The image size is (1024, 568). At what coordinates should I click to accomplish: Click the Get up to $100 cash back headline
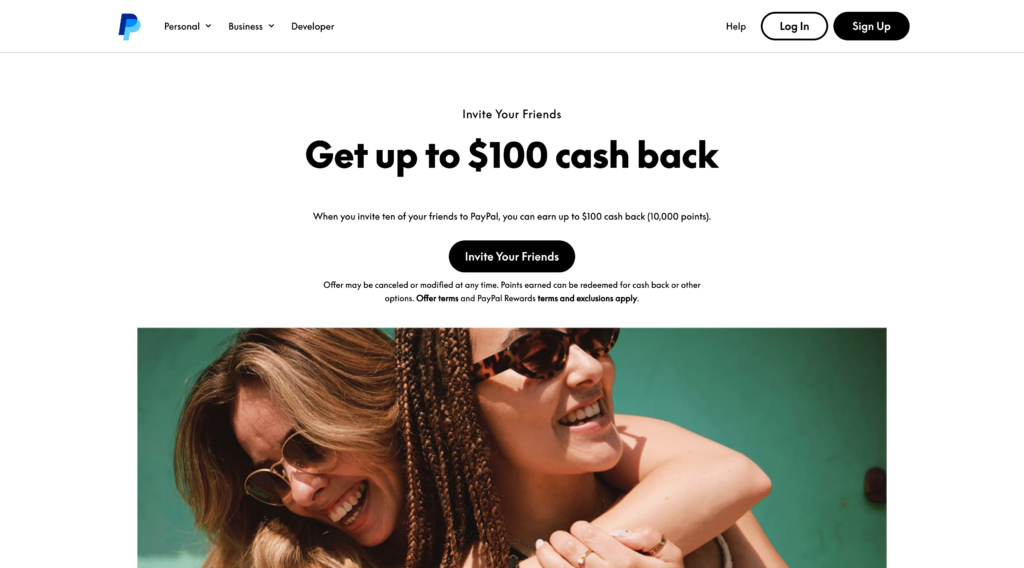[x=511, y=155]
